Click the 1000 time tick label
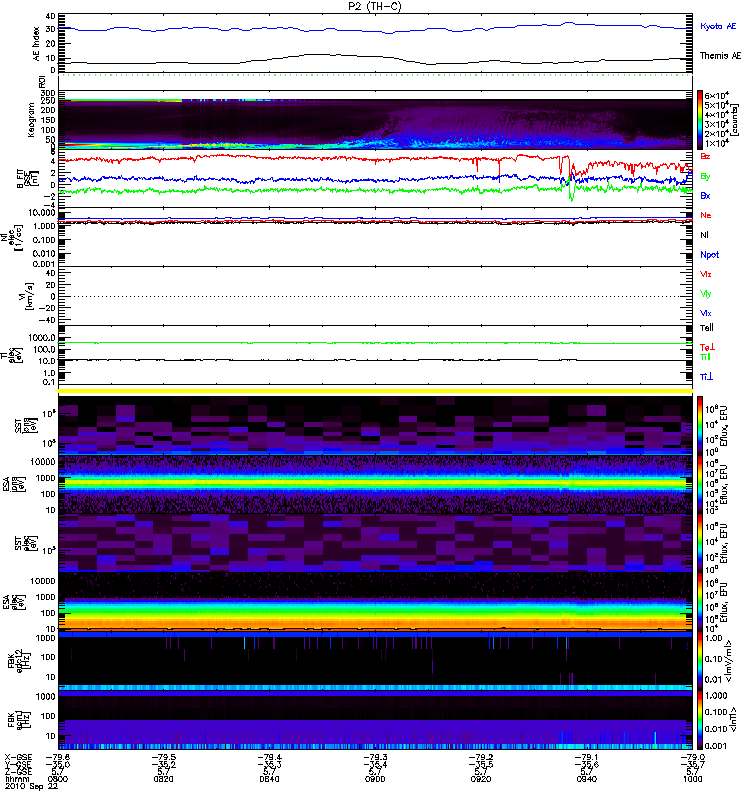This screenshot has height=800, width=750. click(692, 779)
